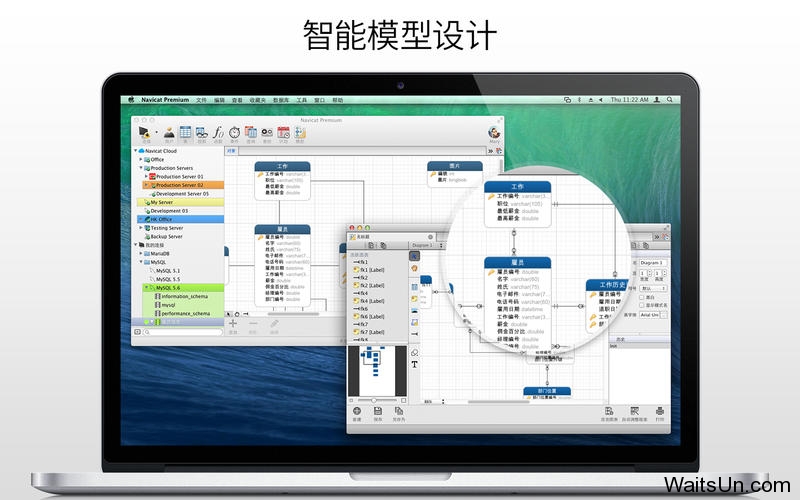Click the plus add icon below main diagram

click(233, 323)
